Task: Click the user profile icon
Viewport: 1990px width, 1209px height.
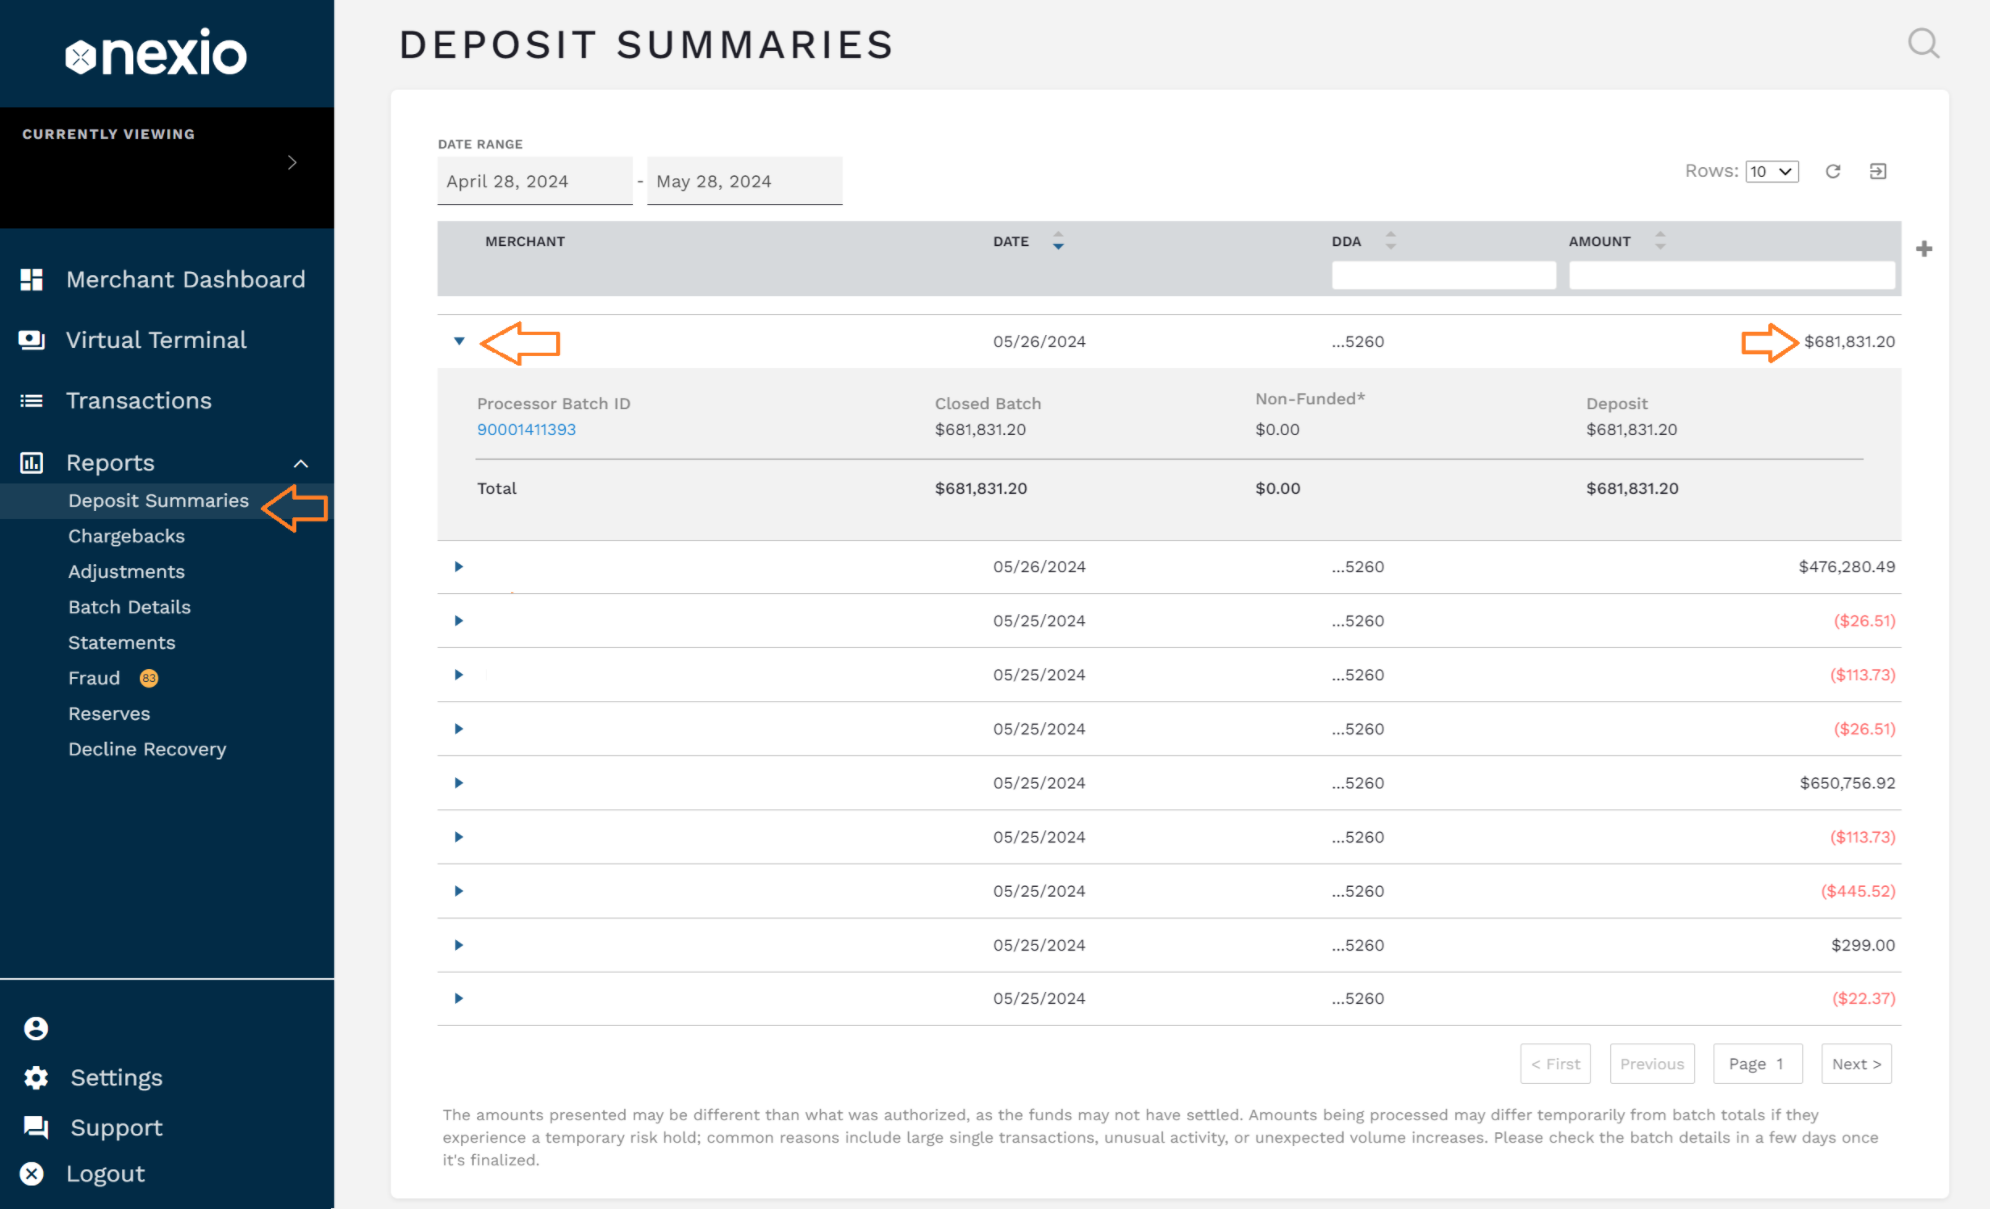Action: click(x=36, y=1028)
